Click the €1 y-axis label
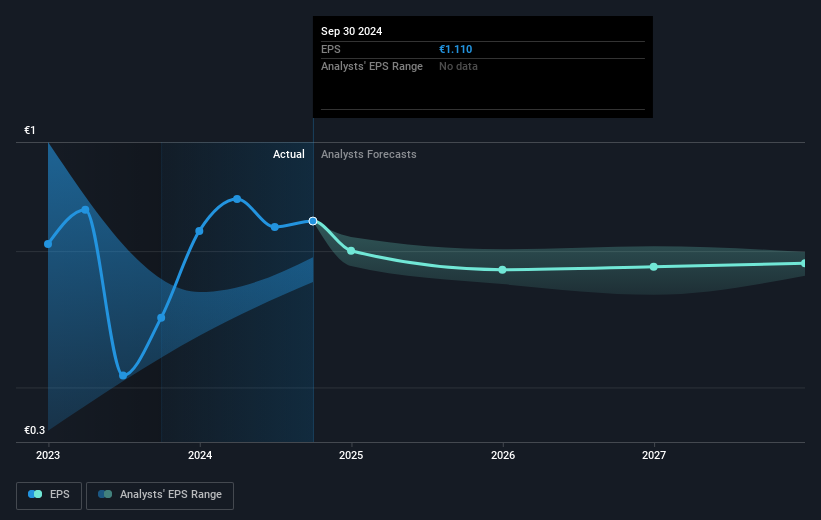 coord(30,130)
